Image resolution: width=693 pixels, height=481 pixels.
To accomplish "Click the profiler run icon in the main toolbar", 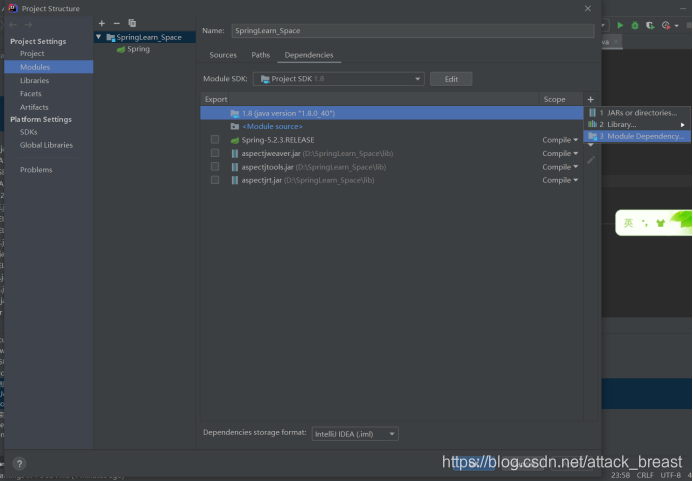I will pos(666,26).
